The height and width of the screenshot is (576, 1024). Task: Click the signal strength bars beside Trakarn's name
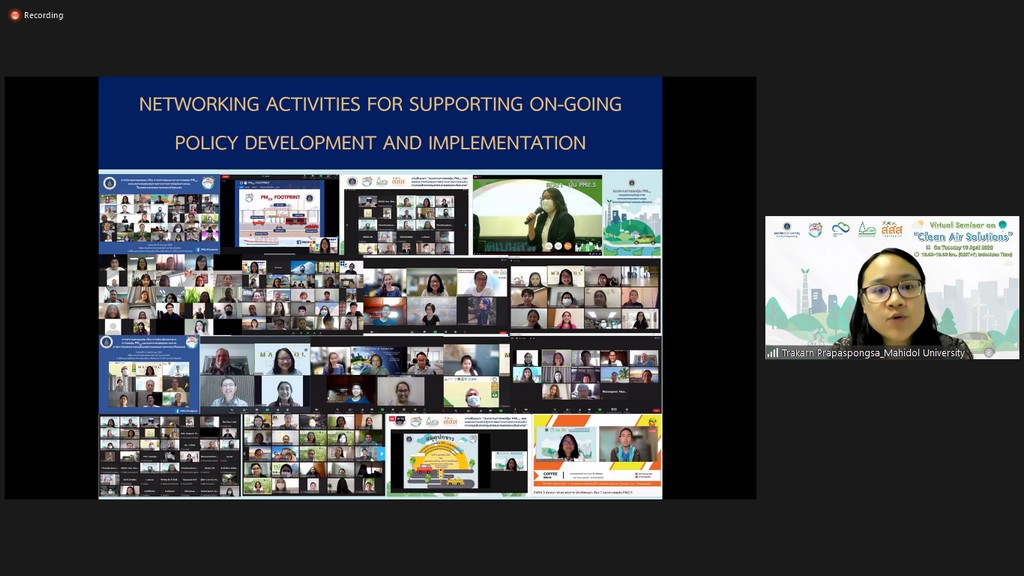click(x=772, y=353)
